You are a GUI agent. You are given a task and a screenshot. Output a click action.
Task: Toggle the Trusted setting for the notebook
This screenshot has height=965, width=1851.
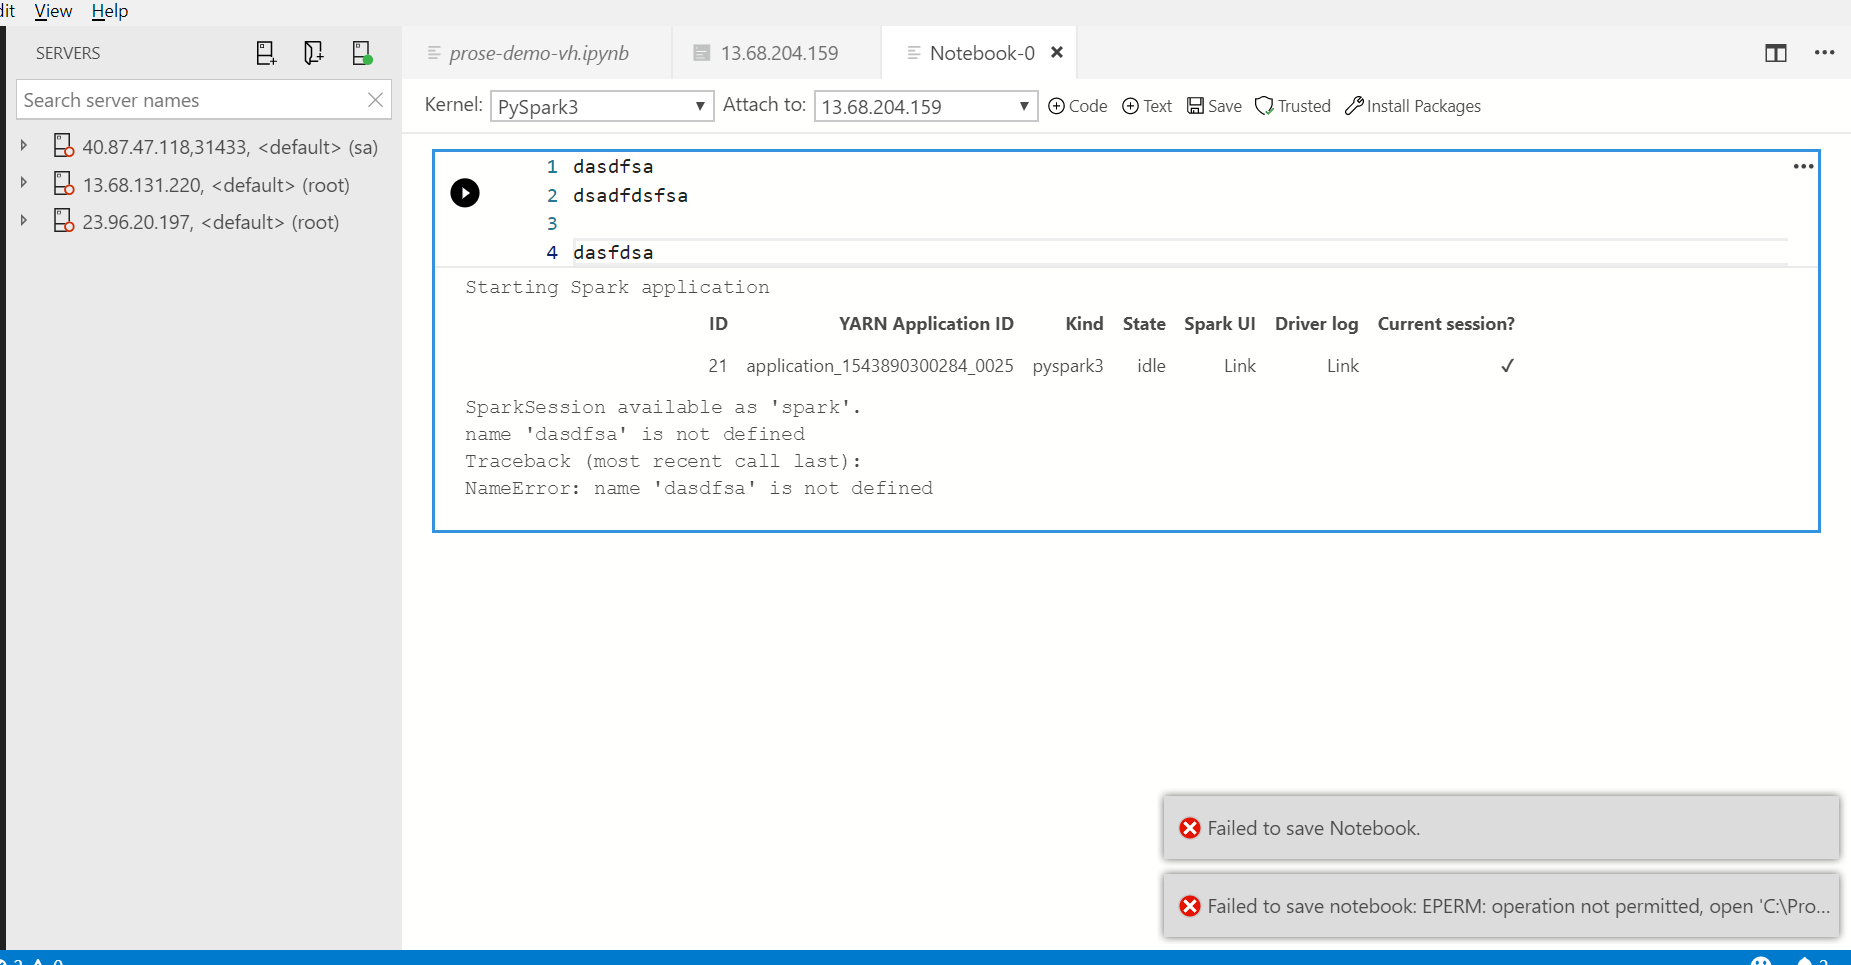(1291, 105)
